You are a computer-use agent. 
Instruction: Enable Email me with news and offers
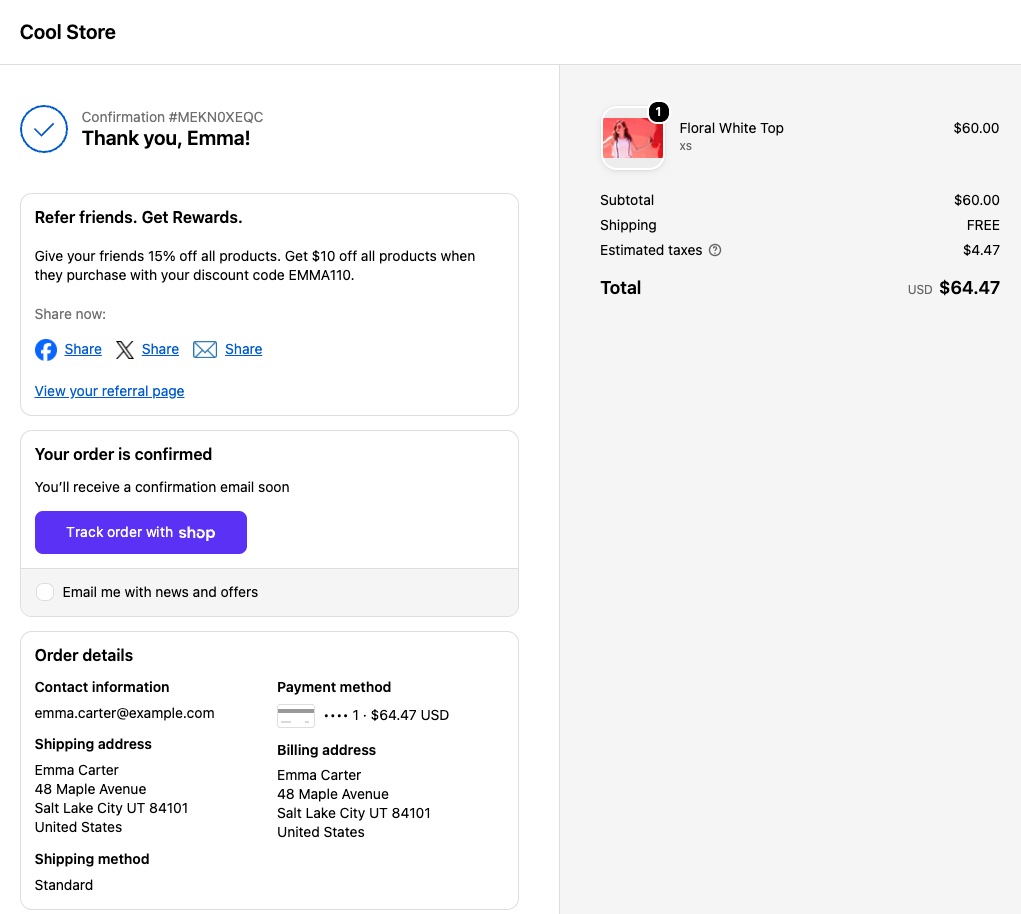tap(45, 592)
